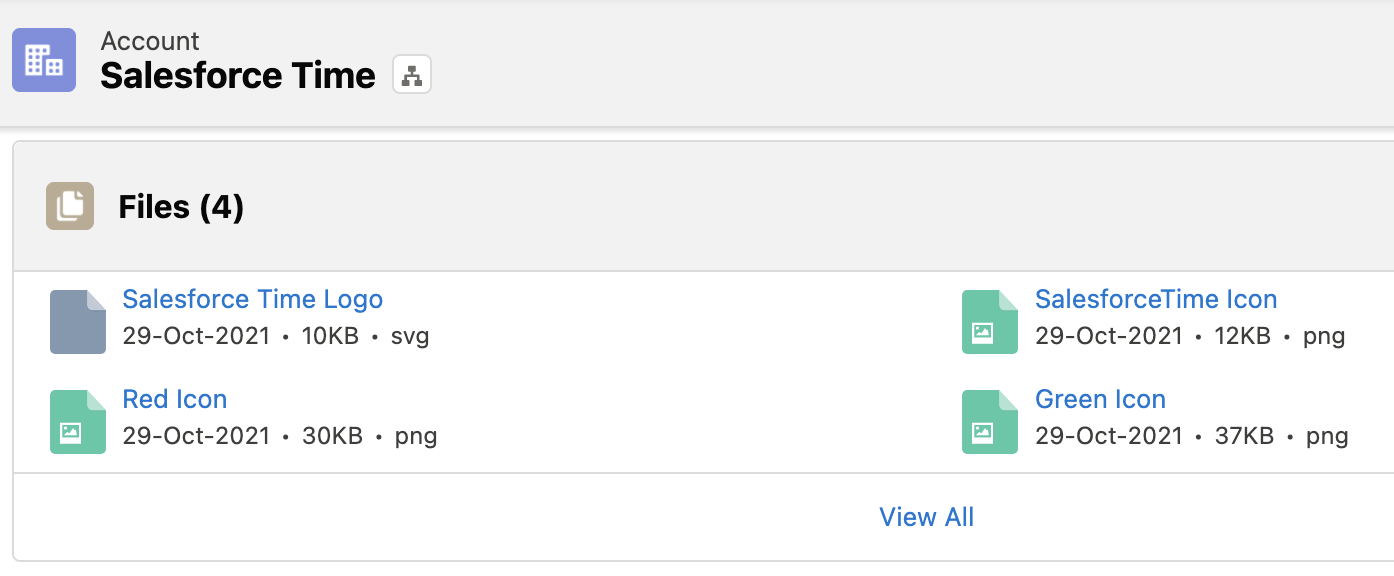
Task: Open the Salesforce Time Logo file
Action: coord(252,299)
